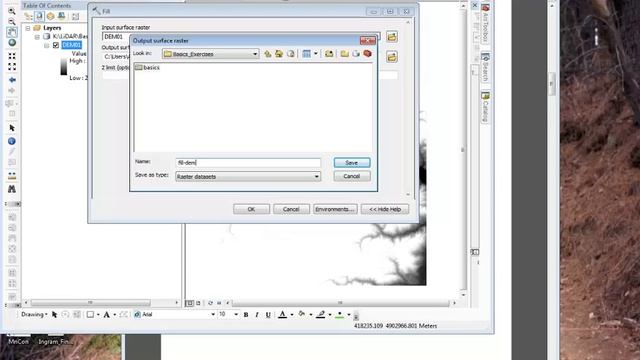Open the Catalog side tab

(485, 107)
